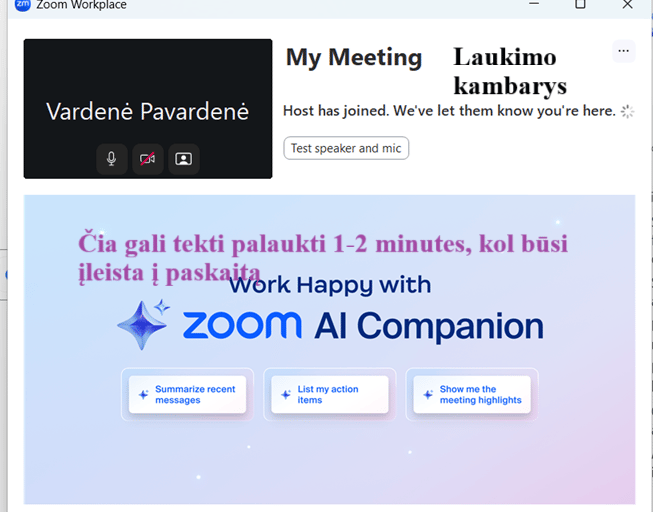The height and width of the screenshot is (512, 653).
Task: Click the loading spinner beside host message
Action: pyautogui.click(x=627, y=111)
